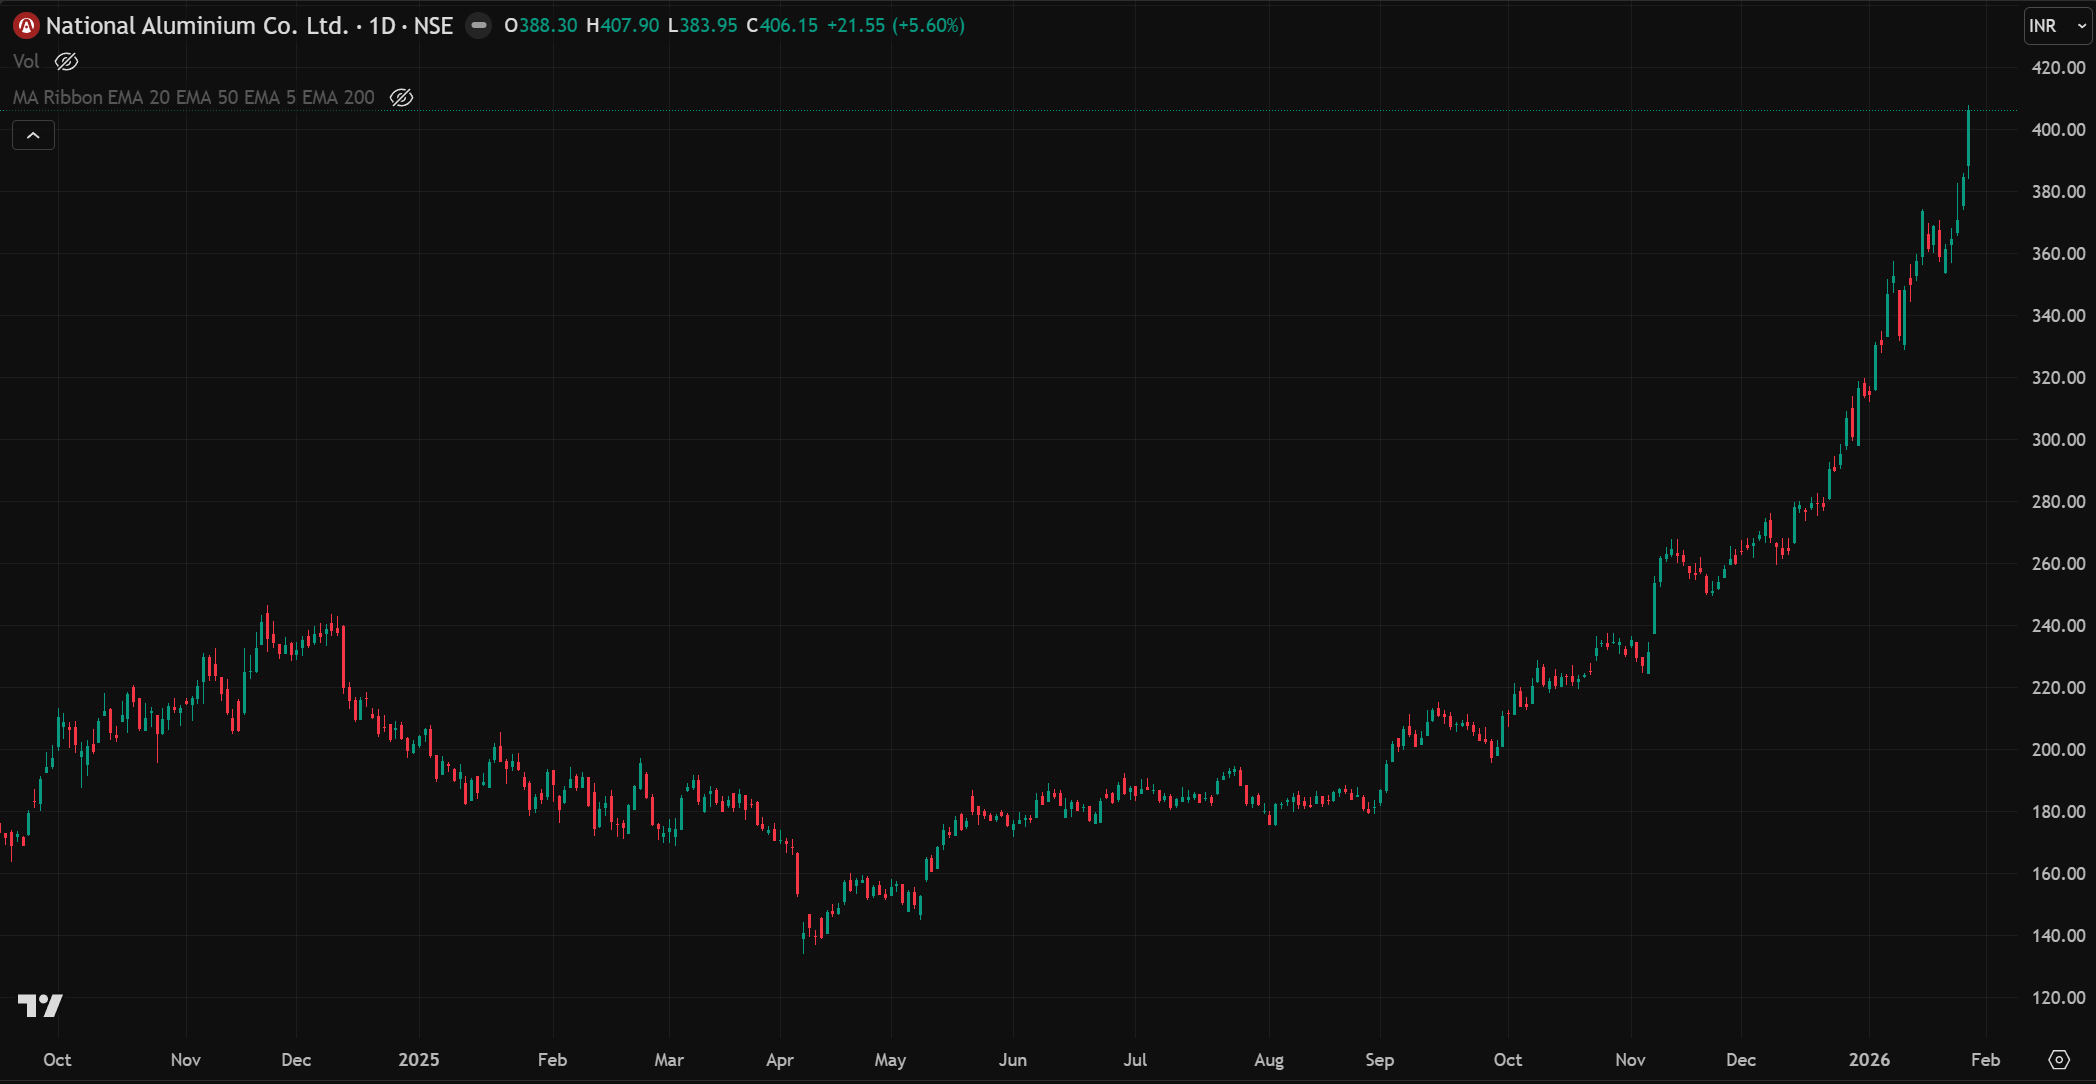
Task: Click the Apr label on time axis
Action: 779,1060
